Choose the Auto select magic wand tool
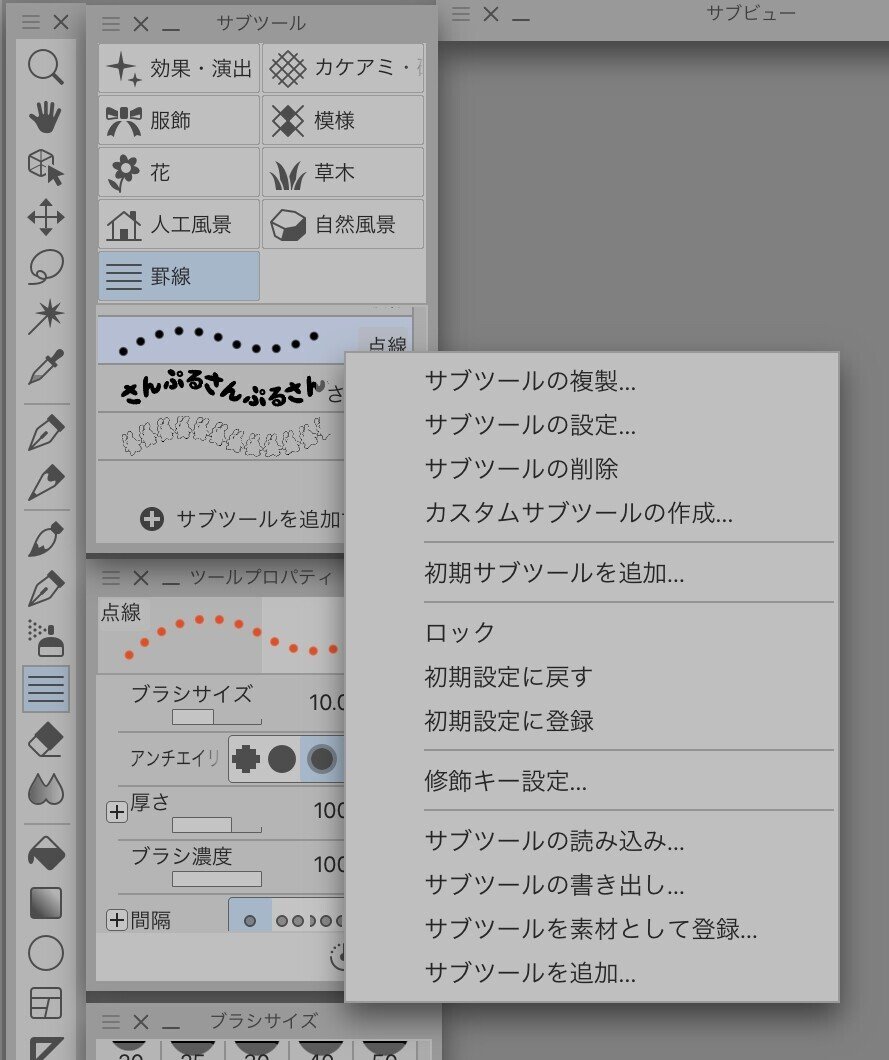 (45, 318)
